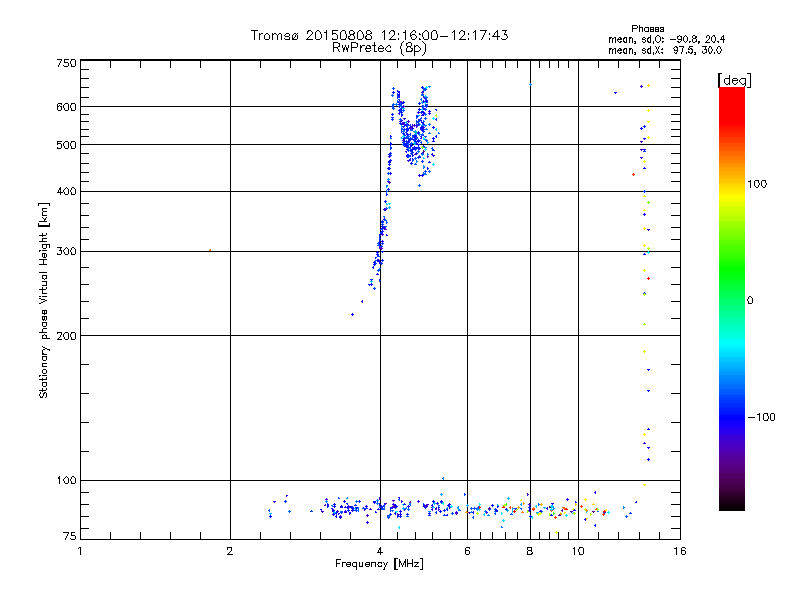
Task: Click the Tromsø 20150808 plot title
Action: (379, 35)
